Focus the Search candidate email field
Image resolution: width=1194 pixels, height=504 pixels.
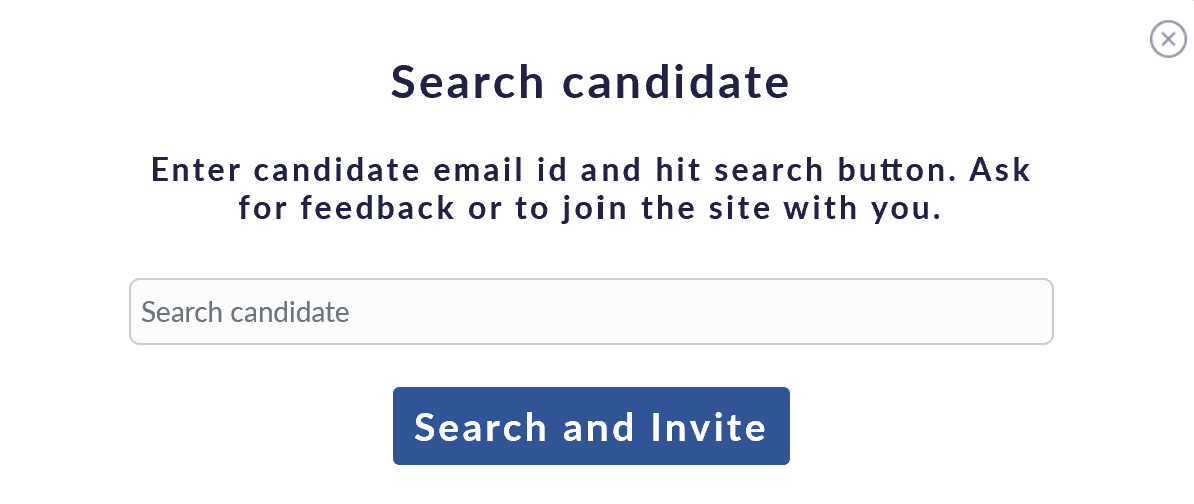[x=591, y=312]
